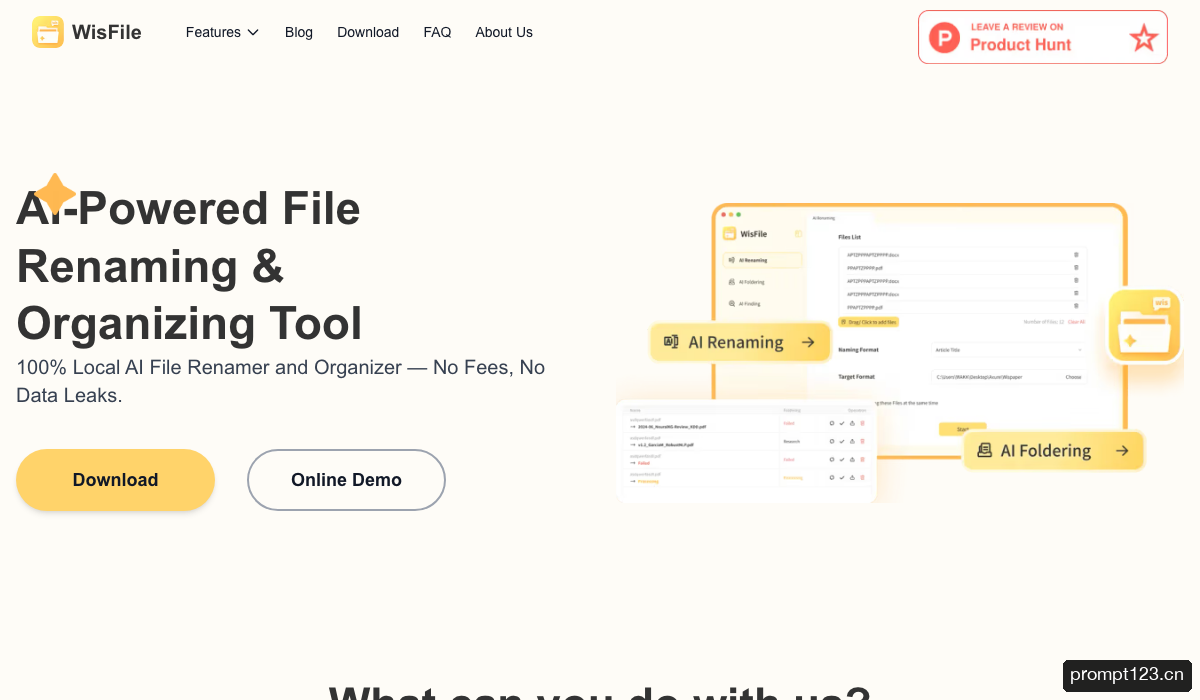Open the Blog page from navigation
Viewport: 1200px width, 700px height.
[299, 32]
